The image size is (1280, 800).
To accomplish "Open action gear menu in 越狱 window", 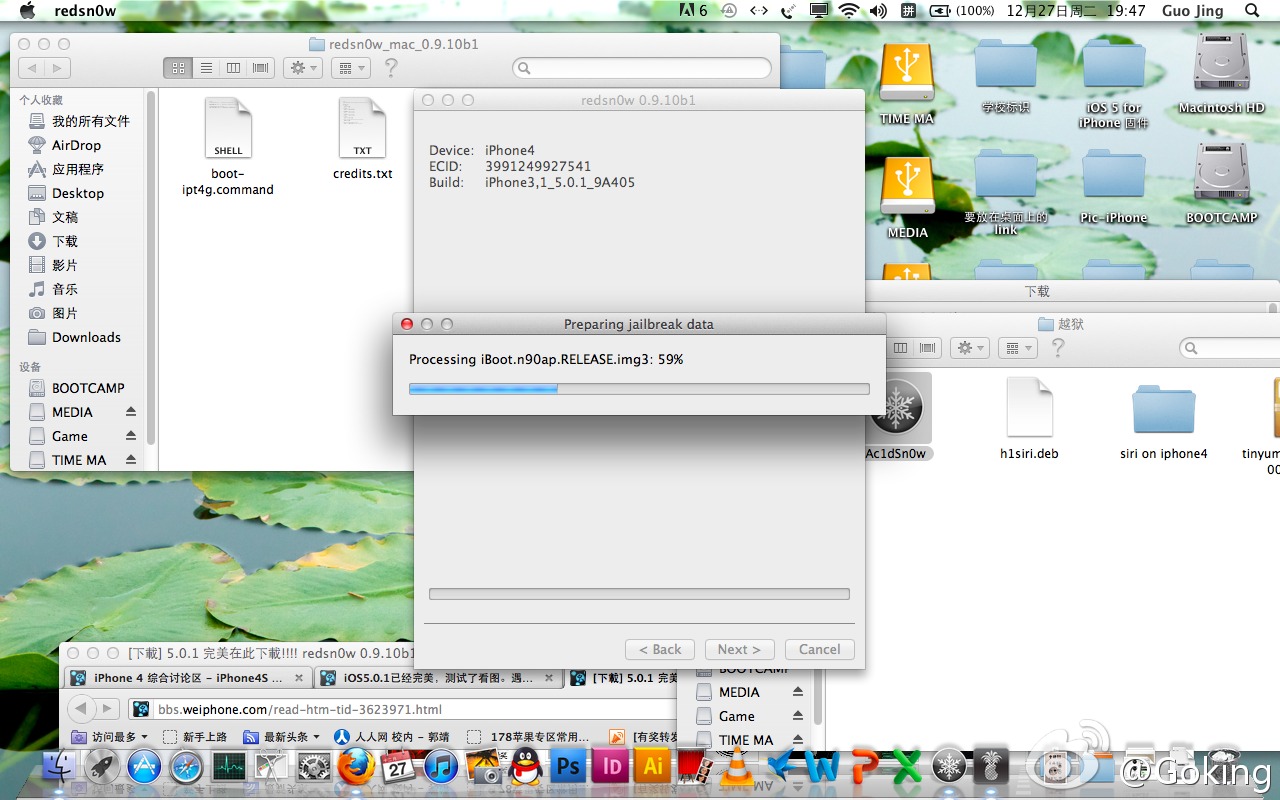I will pos(969,348).
